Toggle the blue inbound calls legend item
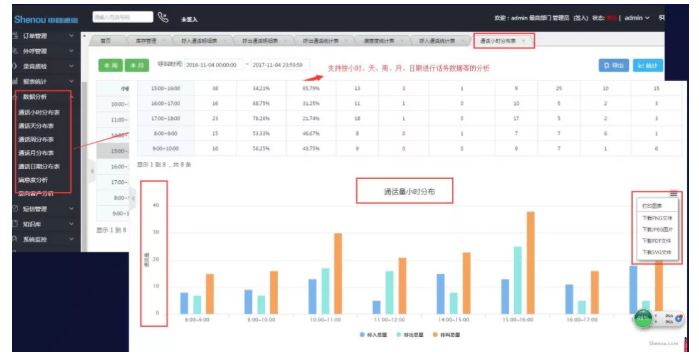 374,334
